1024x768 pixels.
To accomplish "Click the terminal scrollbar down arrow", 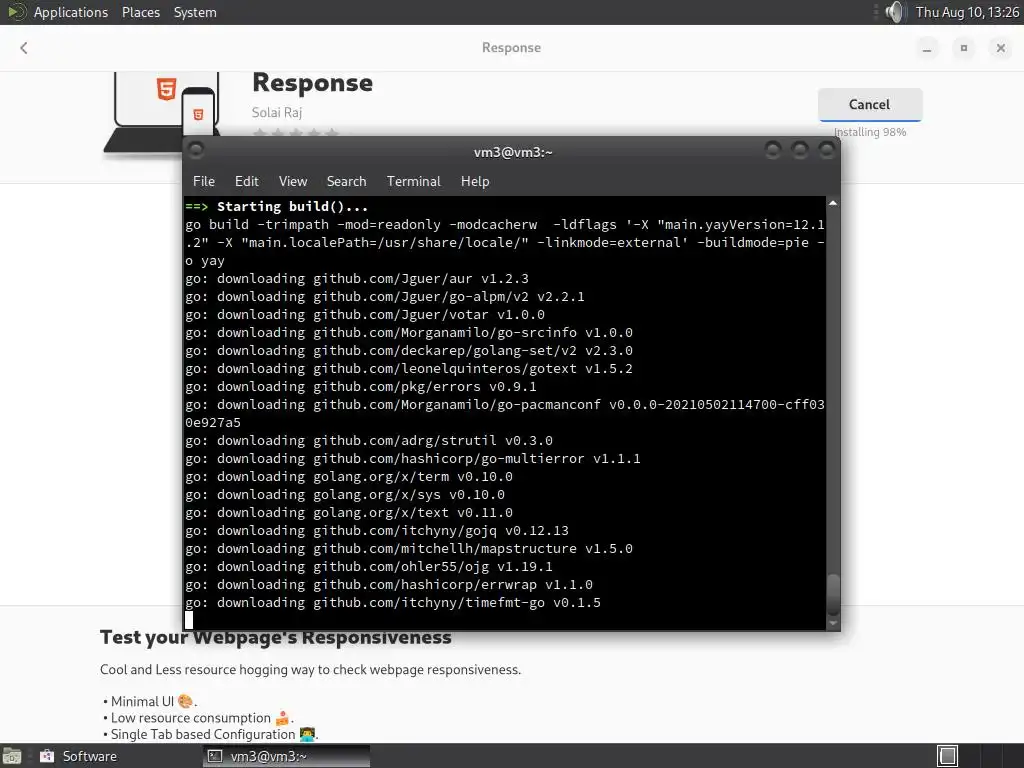I will (x=833, y=624).
